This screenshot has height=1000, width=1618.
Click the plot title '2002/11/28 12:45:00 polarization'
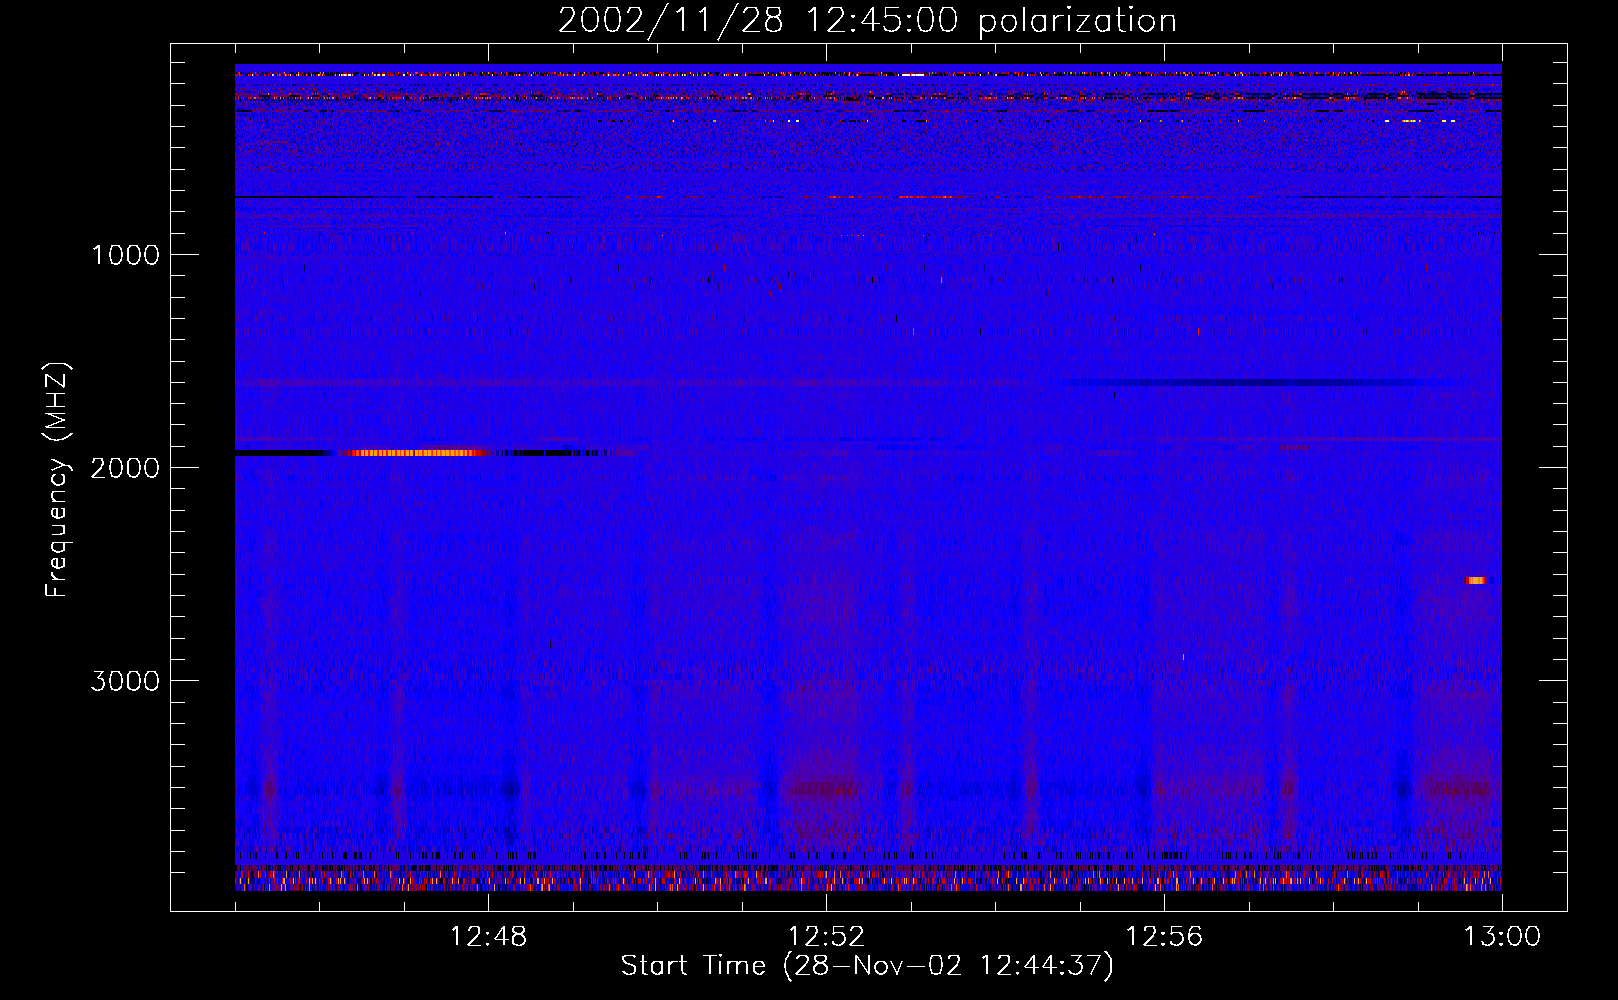click(867, 20)
